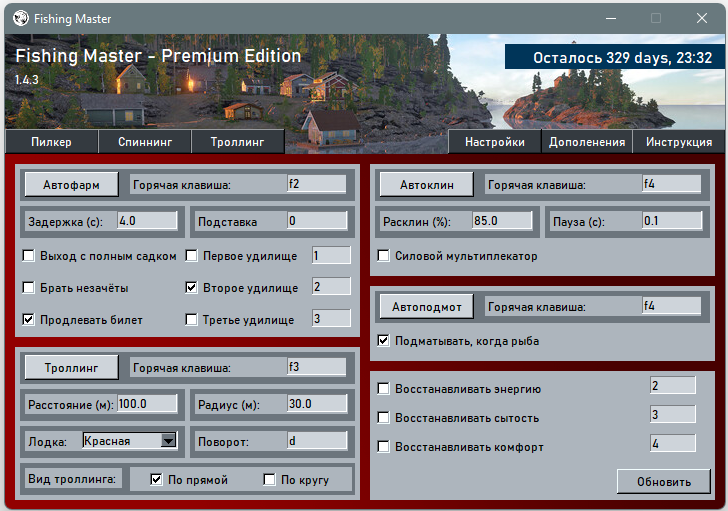Edit the комфорт restore slot field
Viewport: 728px width, 511px height.
(x=673, y=443)
